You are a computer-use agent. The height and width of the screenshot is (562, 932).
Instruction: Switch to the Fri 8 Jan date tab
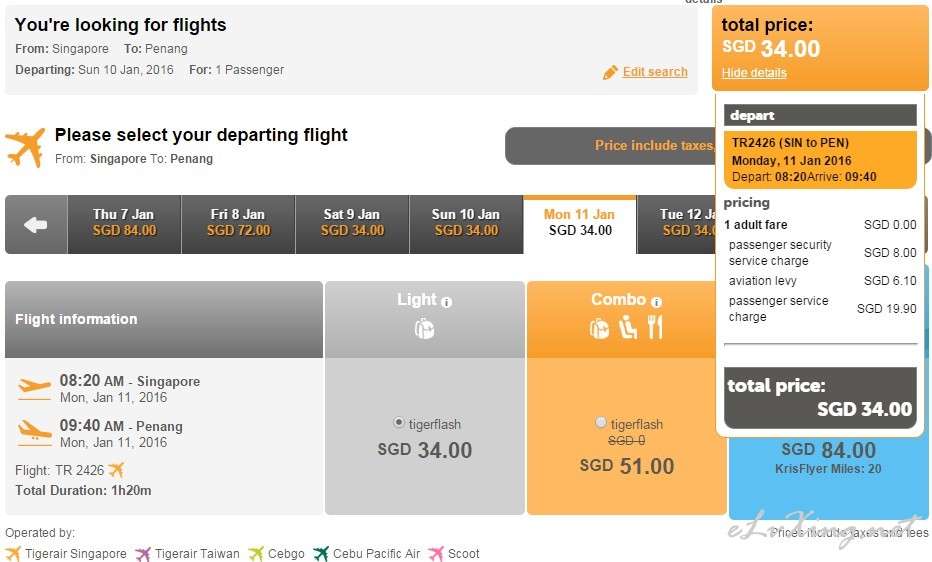[238, 225]
